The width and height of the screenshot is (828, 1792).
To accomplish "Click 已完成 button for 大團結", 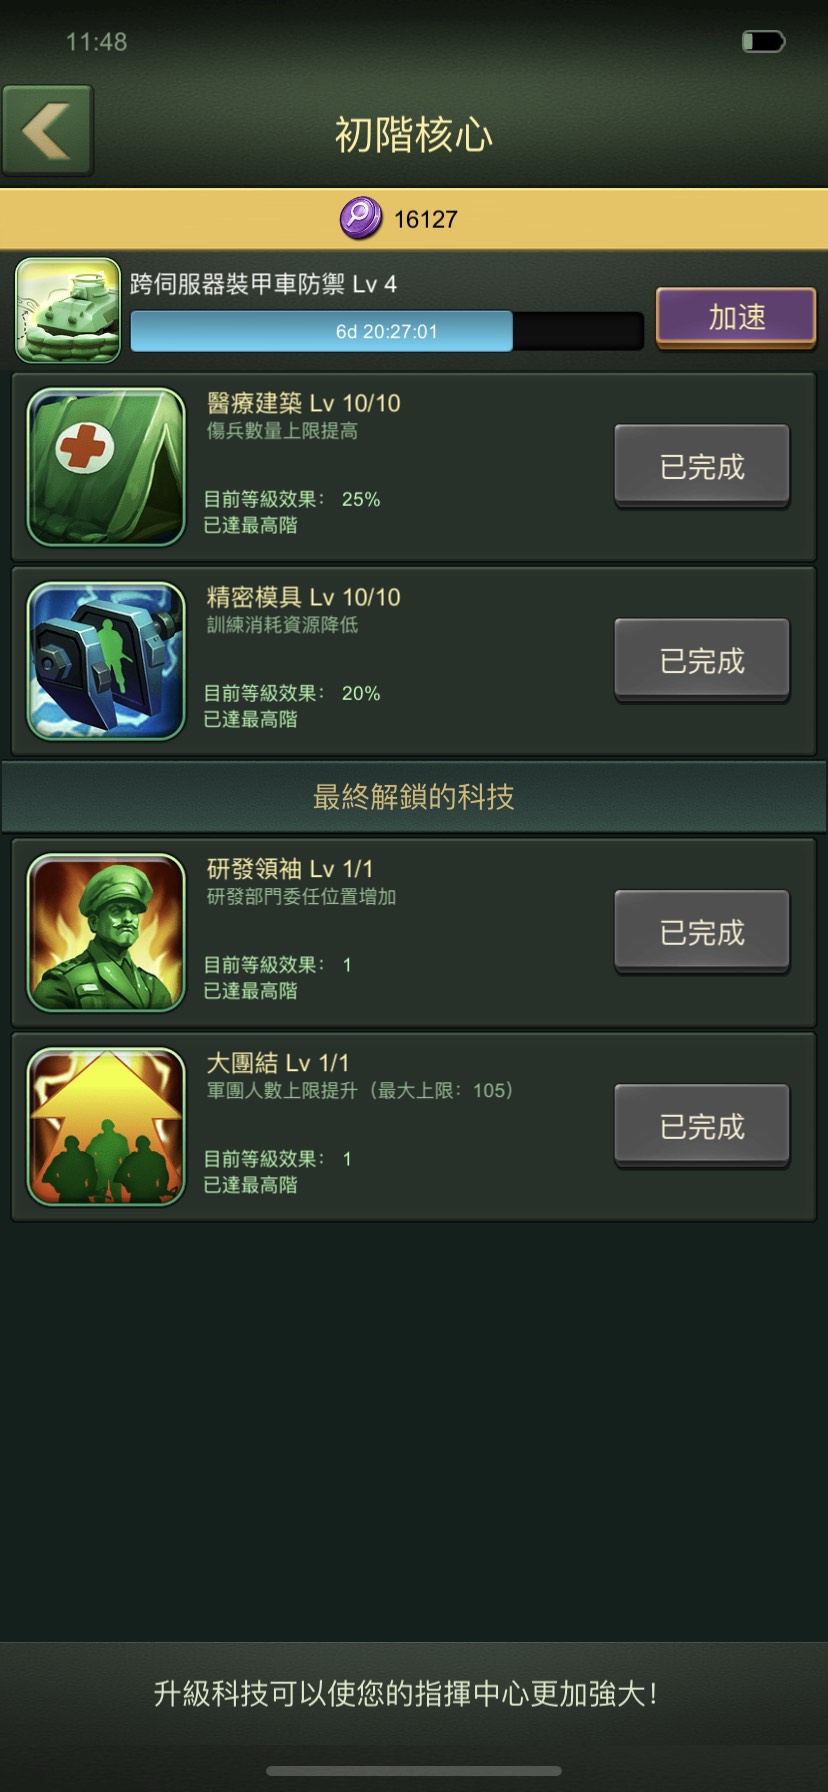I will tap(702, 1127).
